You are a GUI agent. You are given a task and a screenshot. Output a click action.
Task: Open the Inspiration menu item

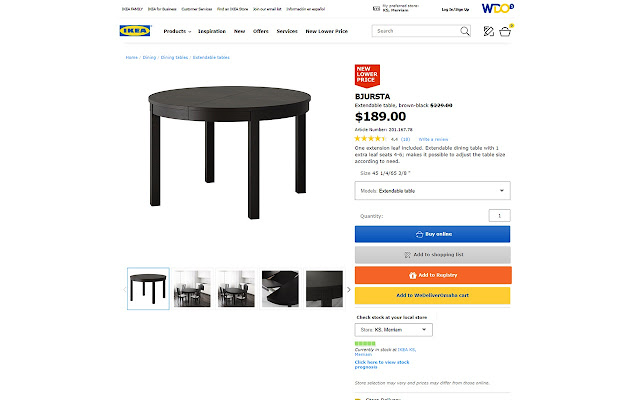(212, 31)
